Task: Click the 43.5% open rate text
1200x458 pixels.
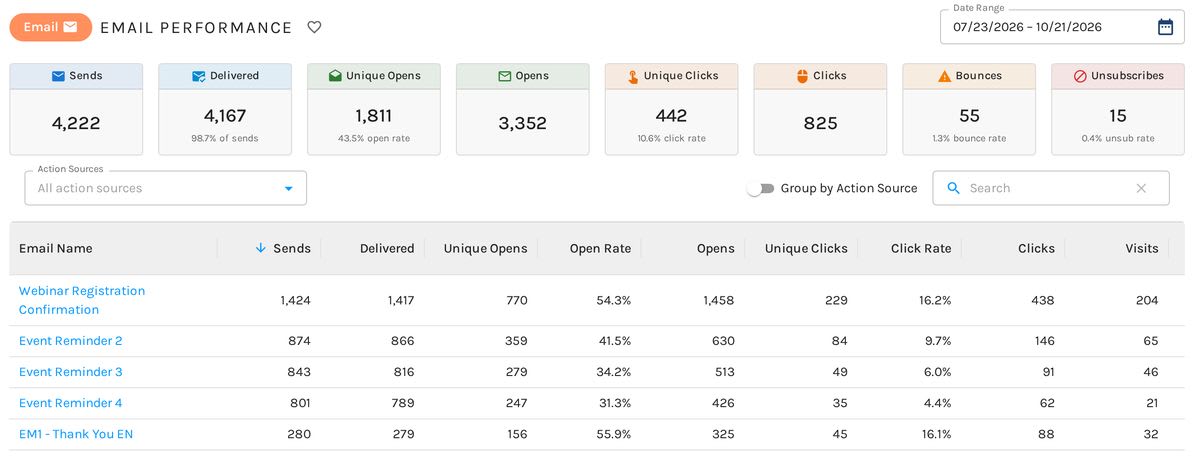Action: point(374,139)
